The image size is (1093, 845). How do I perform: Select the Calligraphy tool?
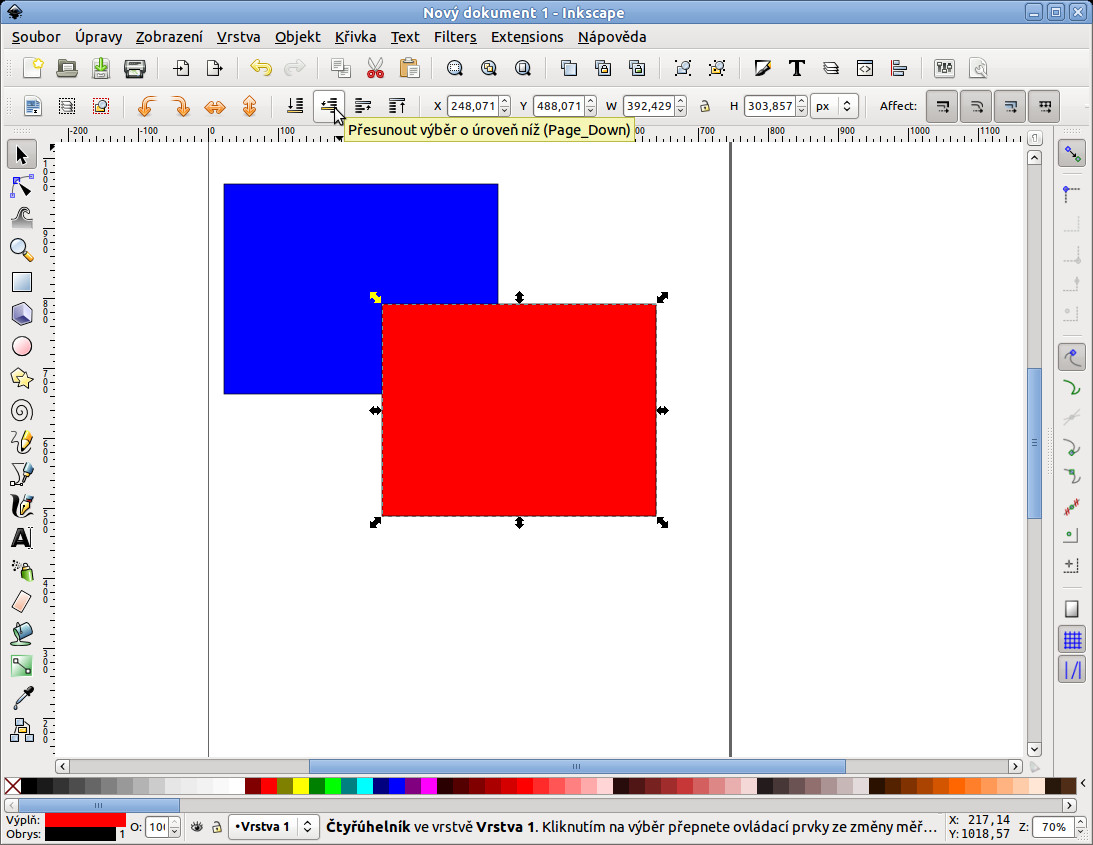22,506
